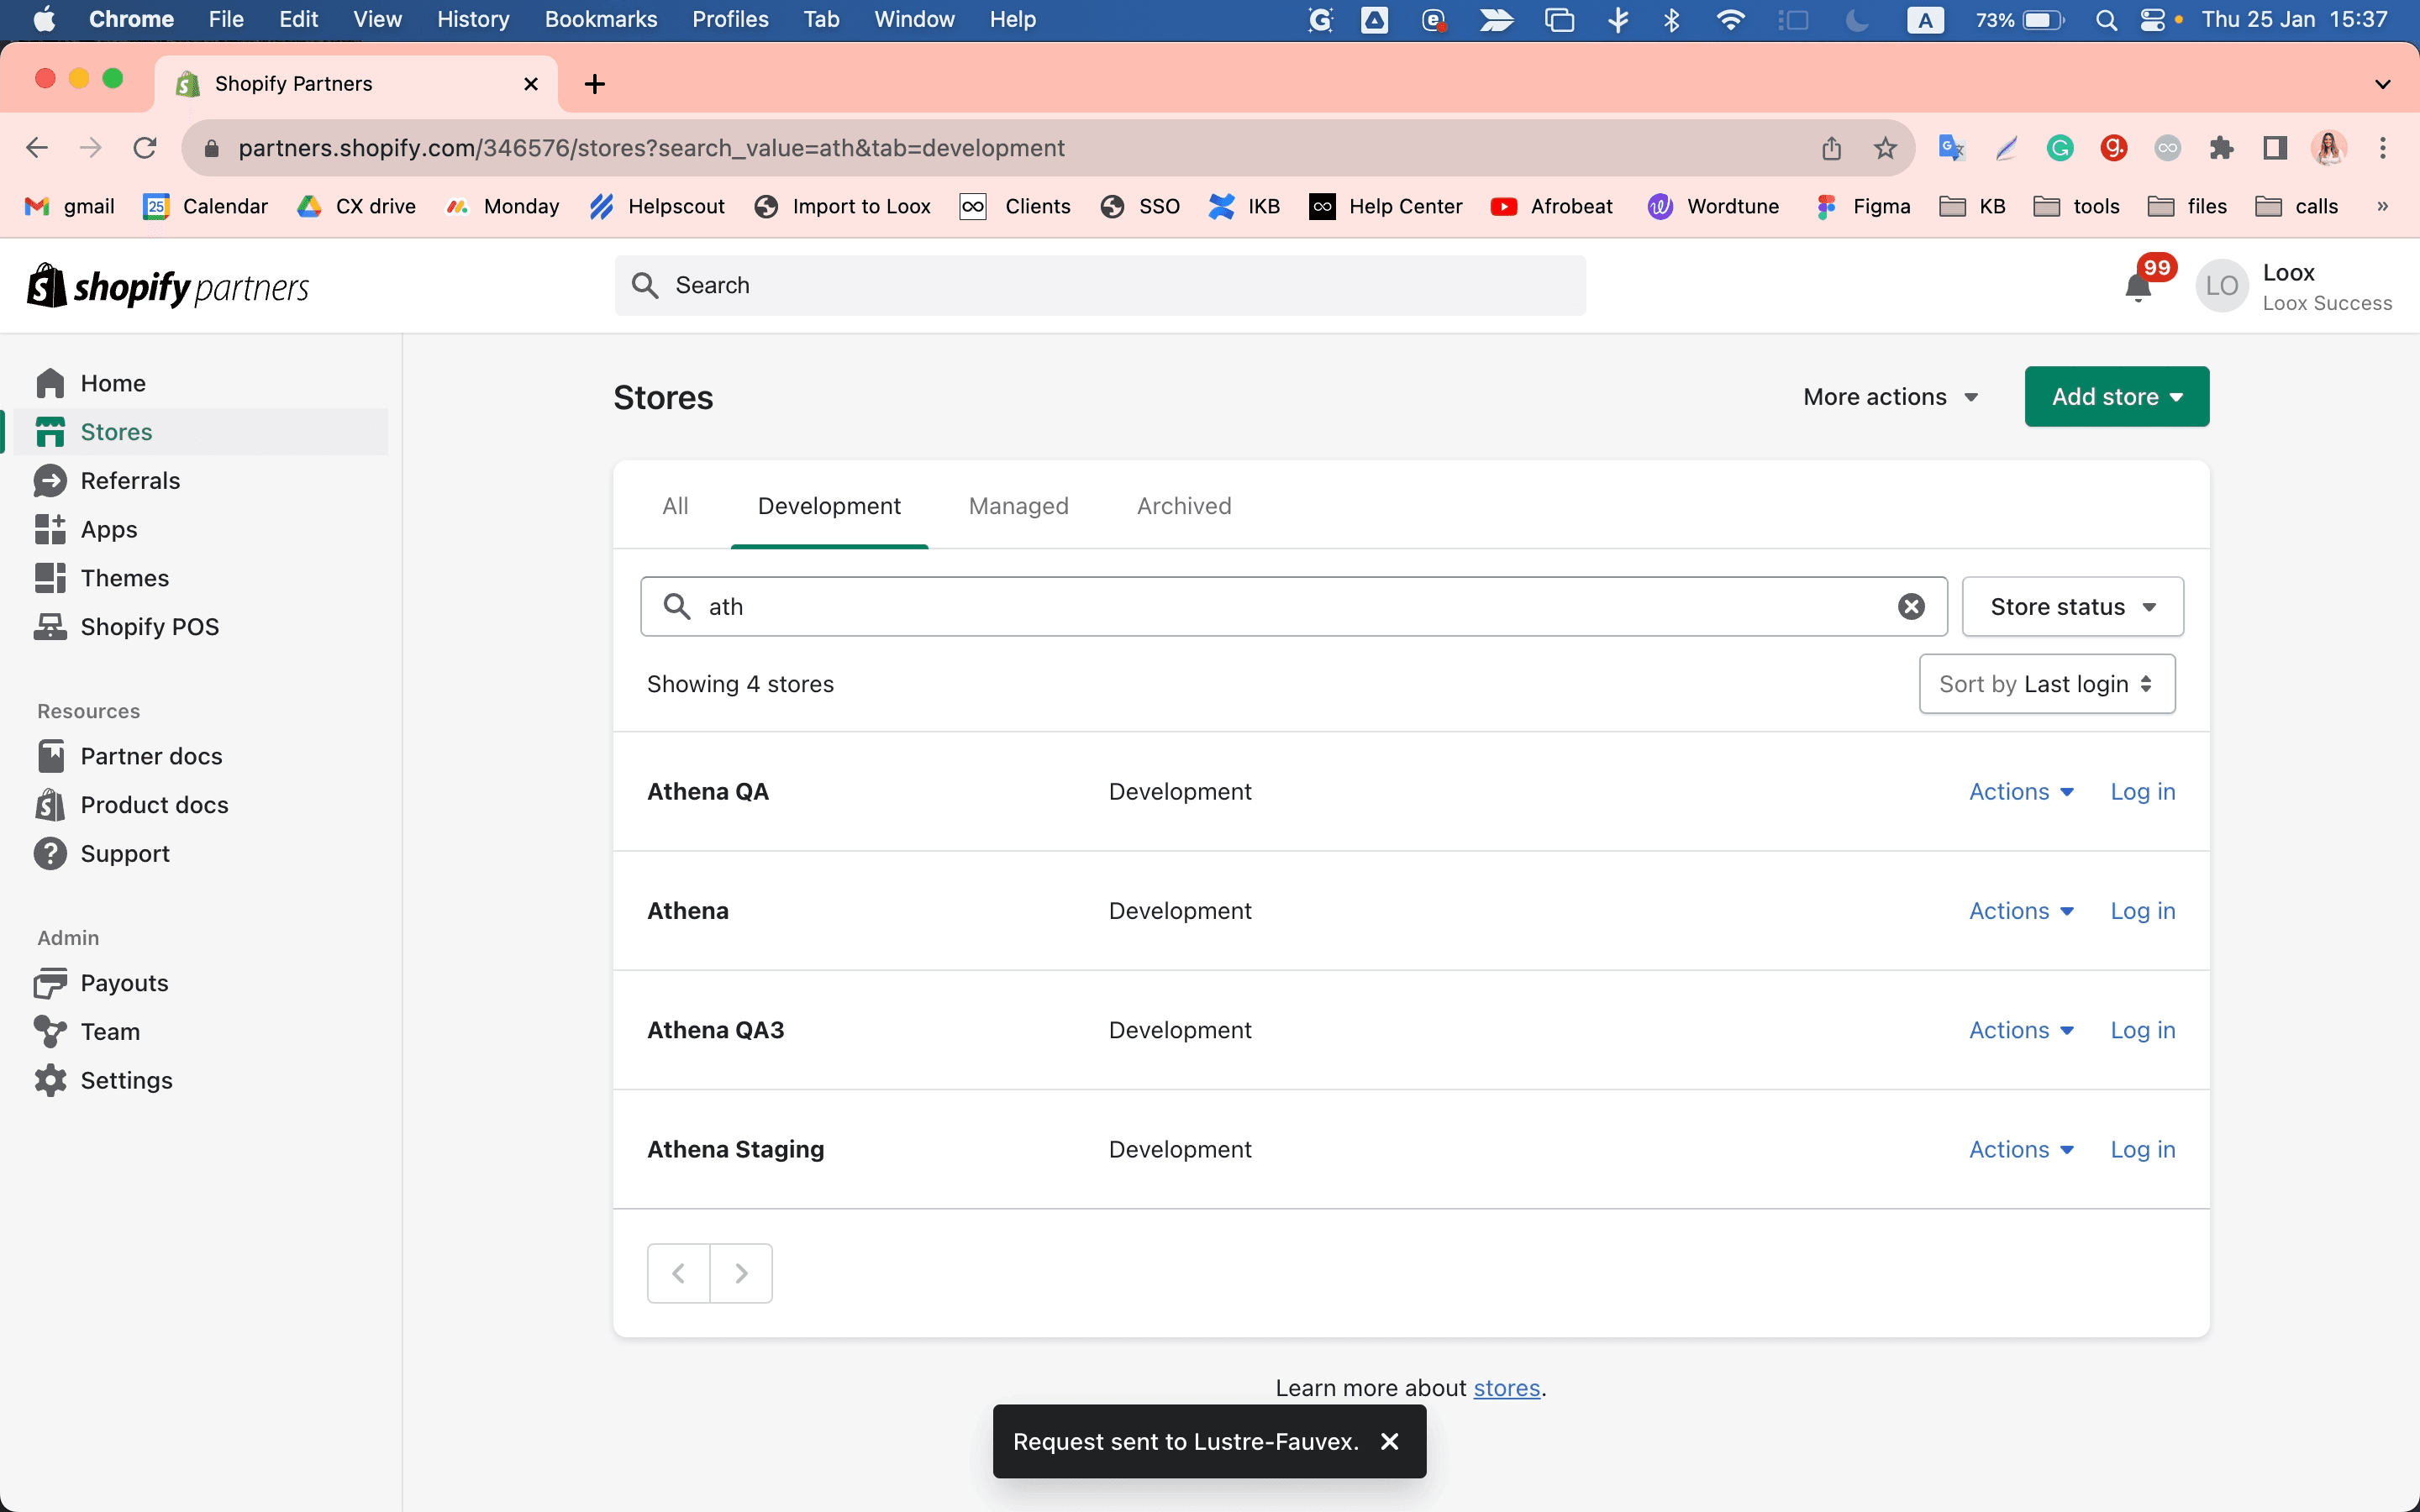
Task: Open the Payouts card icon
Action: click(50, 983)
